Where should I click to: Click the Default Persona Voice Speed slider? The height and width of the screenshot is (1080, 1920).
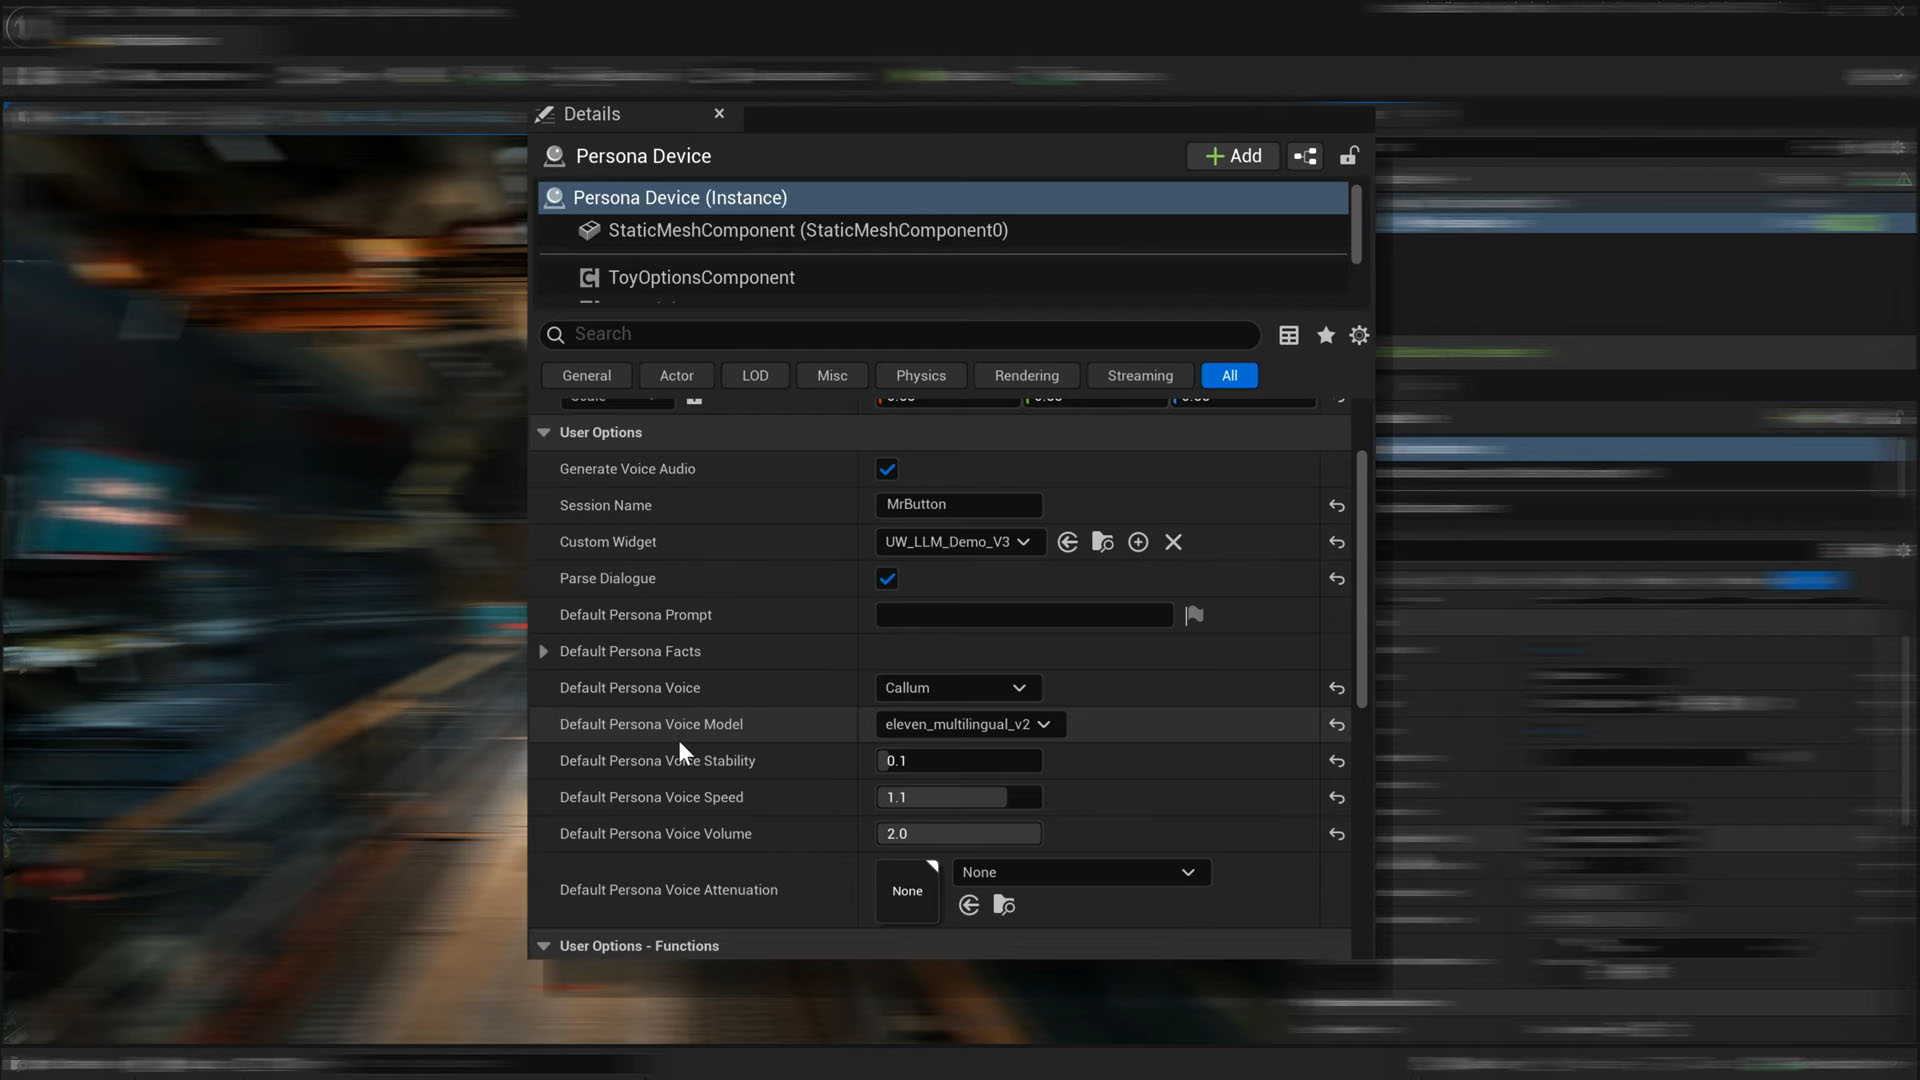coord(958,797)
